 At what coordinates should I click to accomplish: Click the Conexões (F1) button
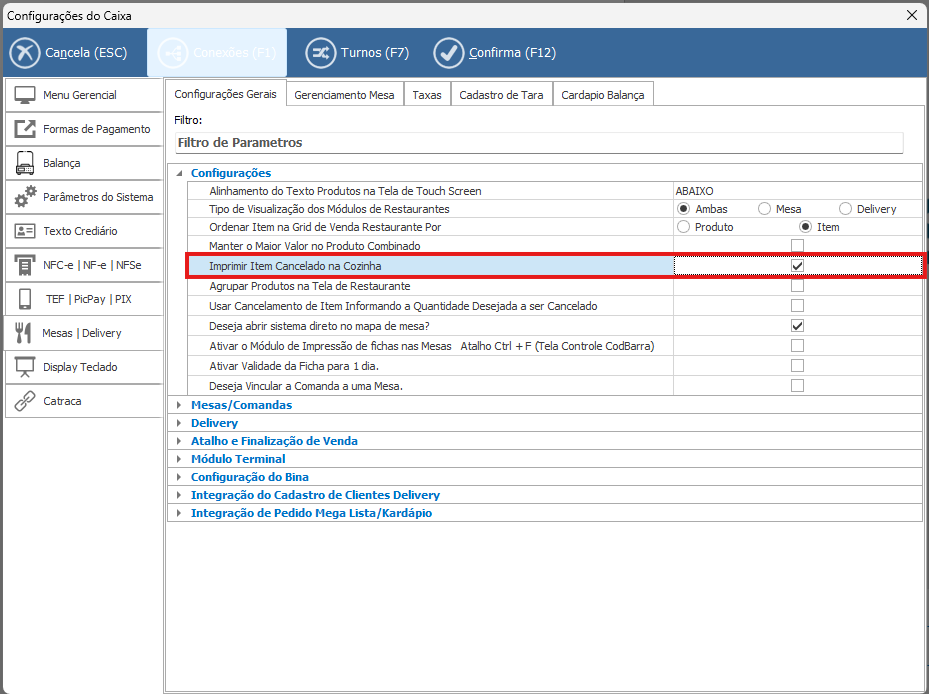pos(217,53)
